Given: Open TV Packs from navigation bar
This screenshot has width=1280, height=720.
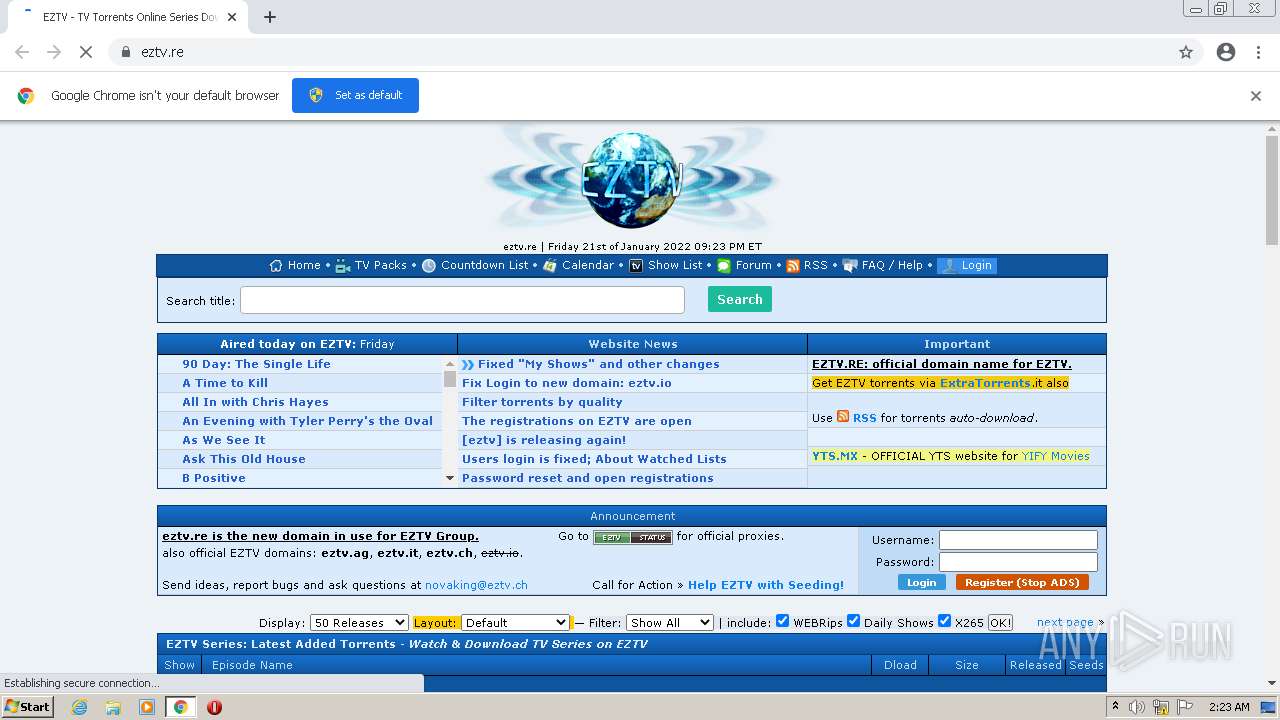Looking at the screenshot, I should (x=380, y=266).
